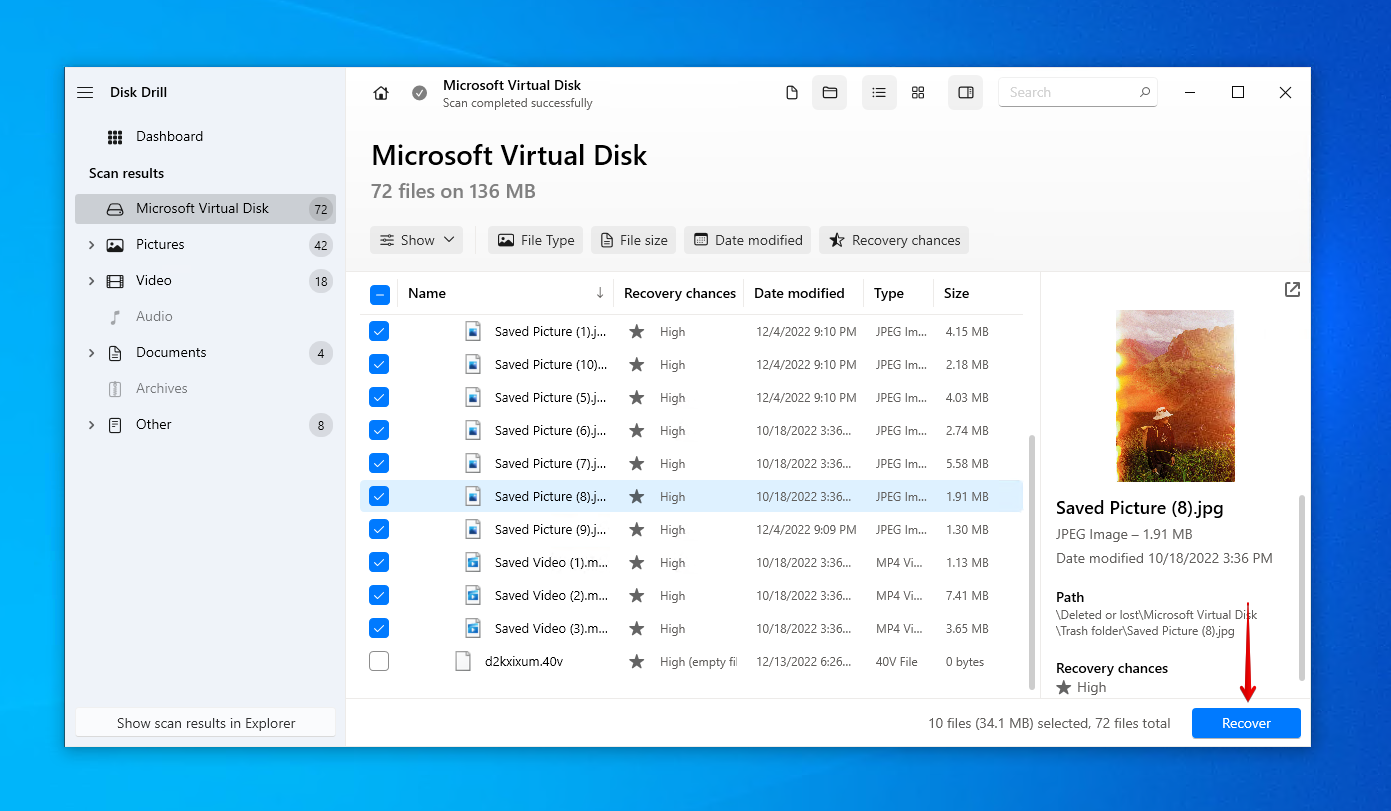Select Microsoft Virtual Disk in scan results

pyautogui.click(x=202, y=209)
